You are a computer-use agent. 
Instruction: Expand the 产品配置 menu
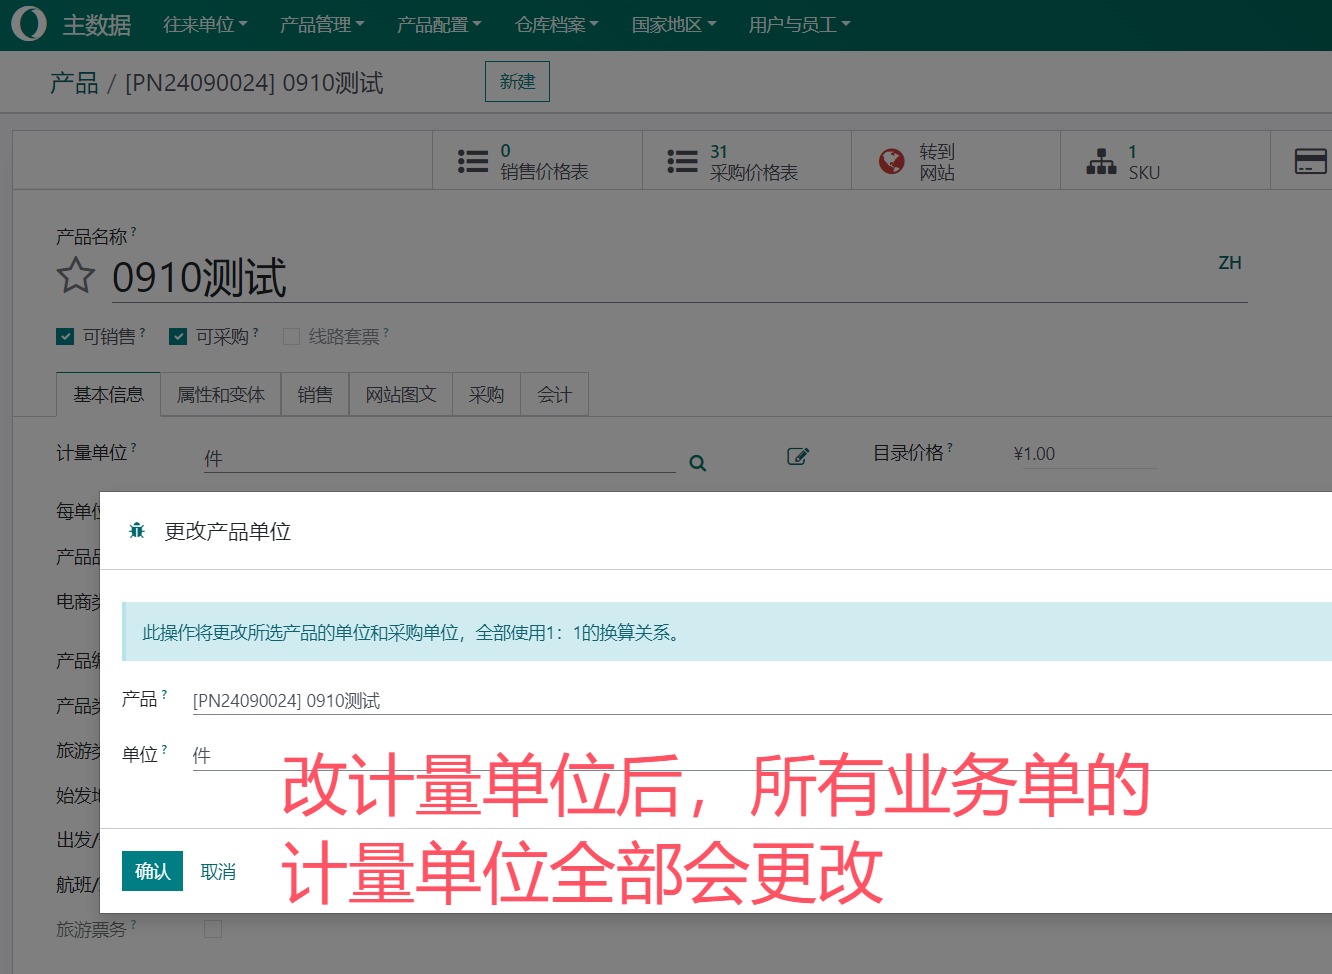pyautogui.click(x=439, y=25)
